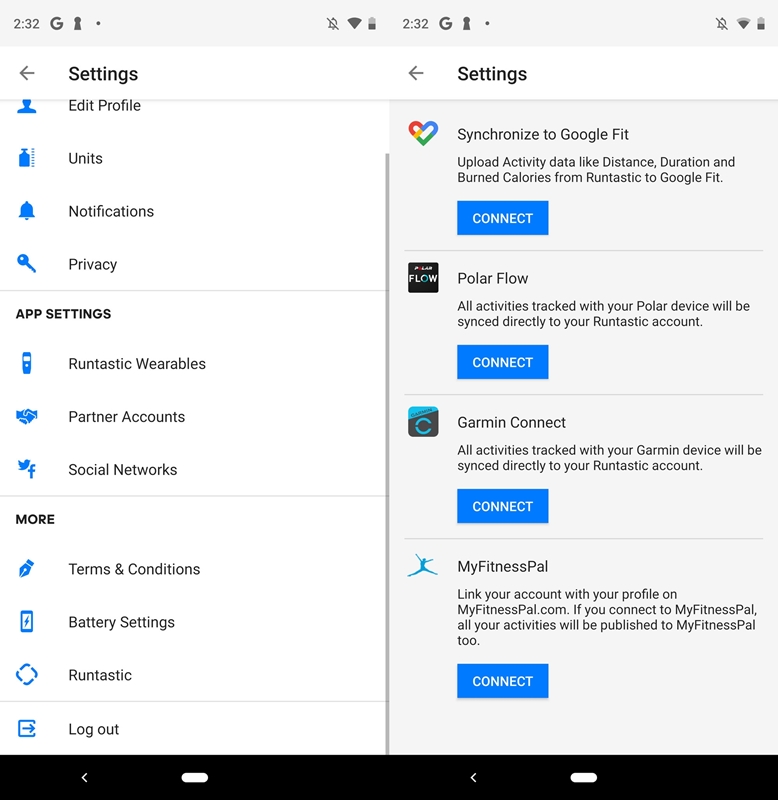Tap the back arrow in right Settings screen
Viewport: 778px width, 800px height.
(416, 73)
